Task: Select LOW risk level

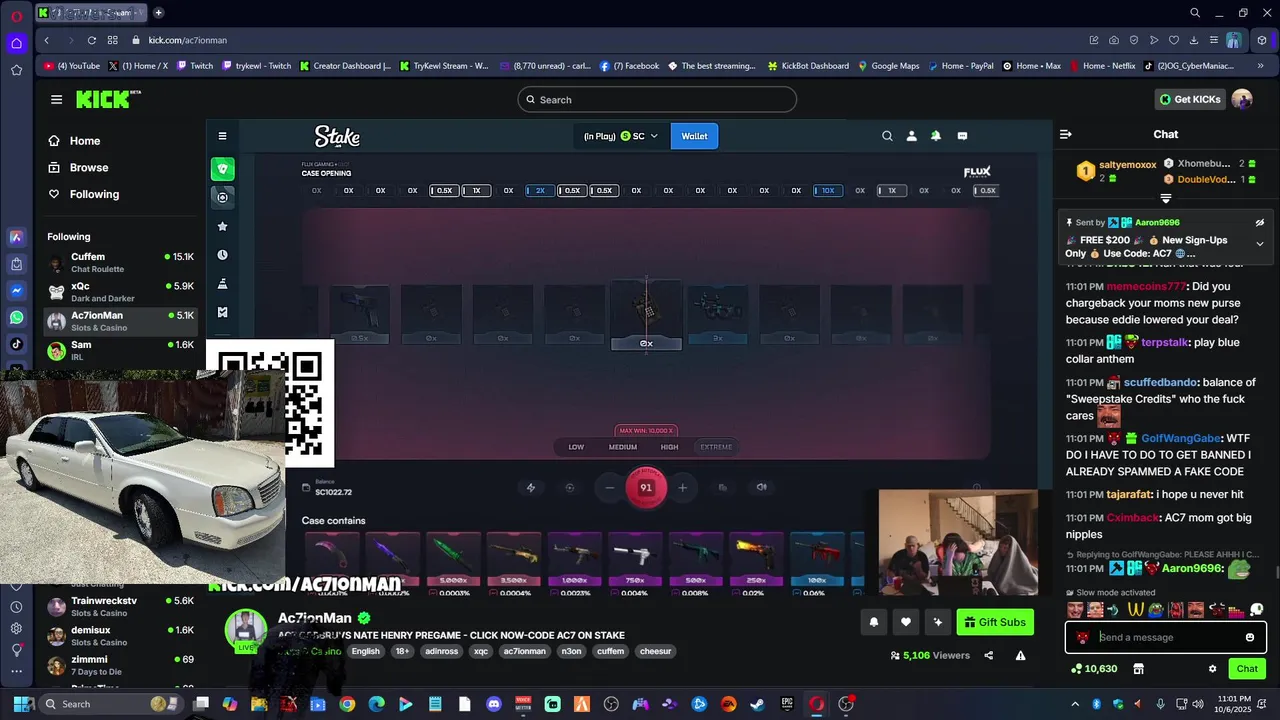Action: click(x=576, y=447)
